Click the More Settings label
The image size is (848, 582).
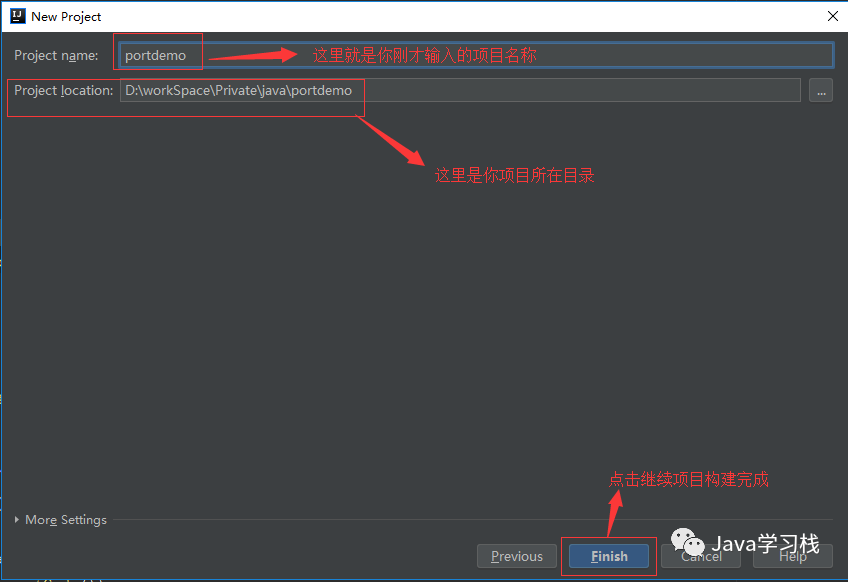point(66,520)
